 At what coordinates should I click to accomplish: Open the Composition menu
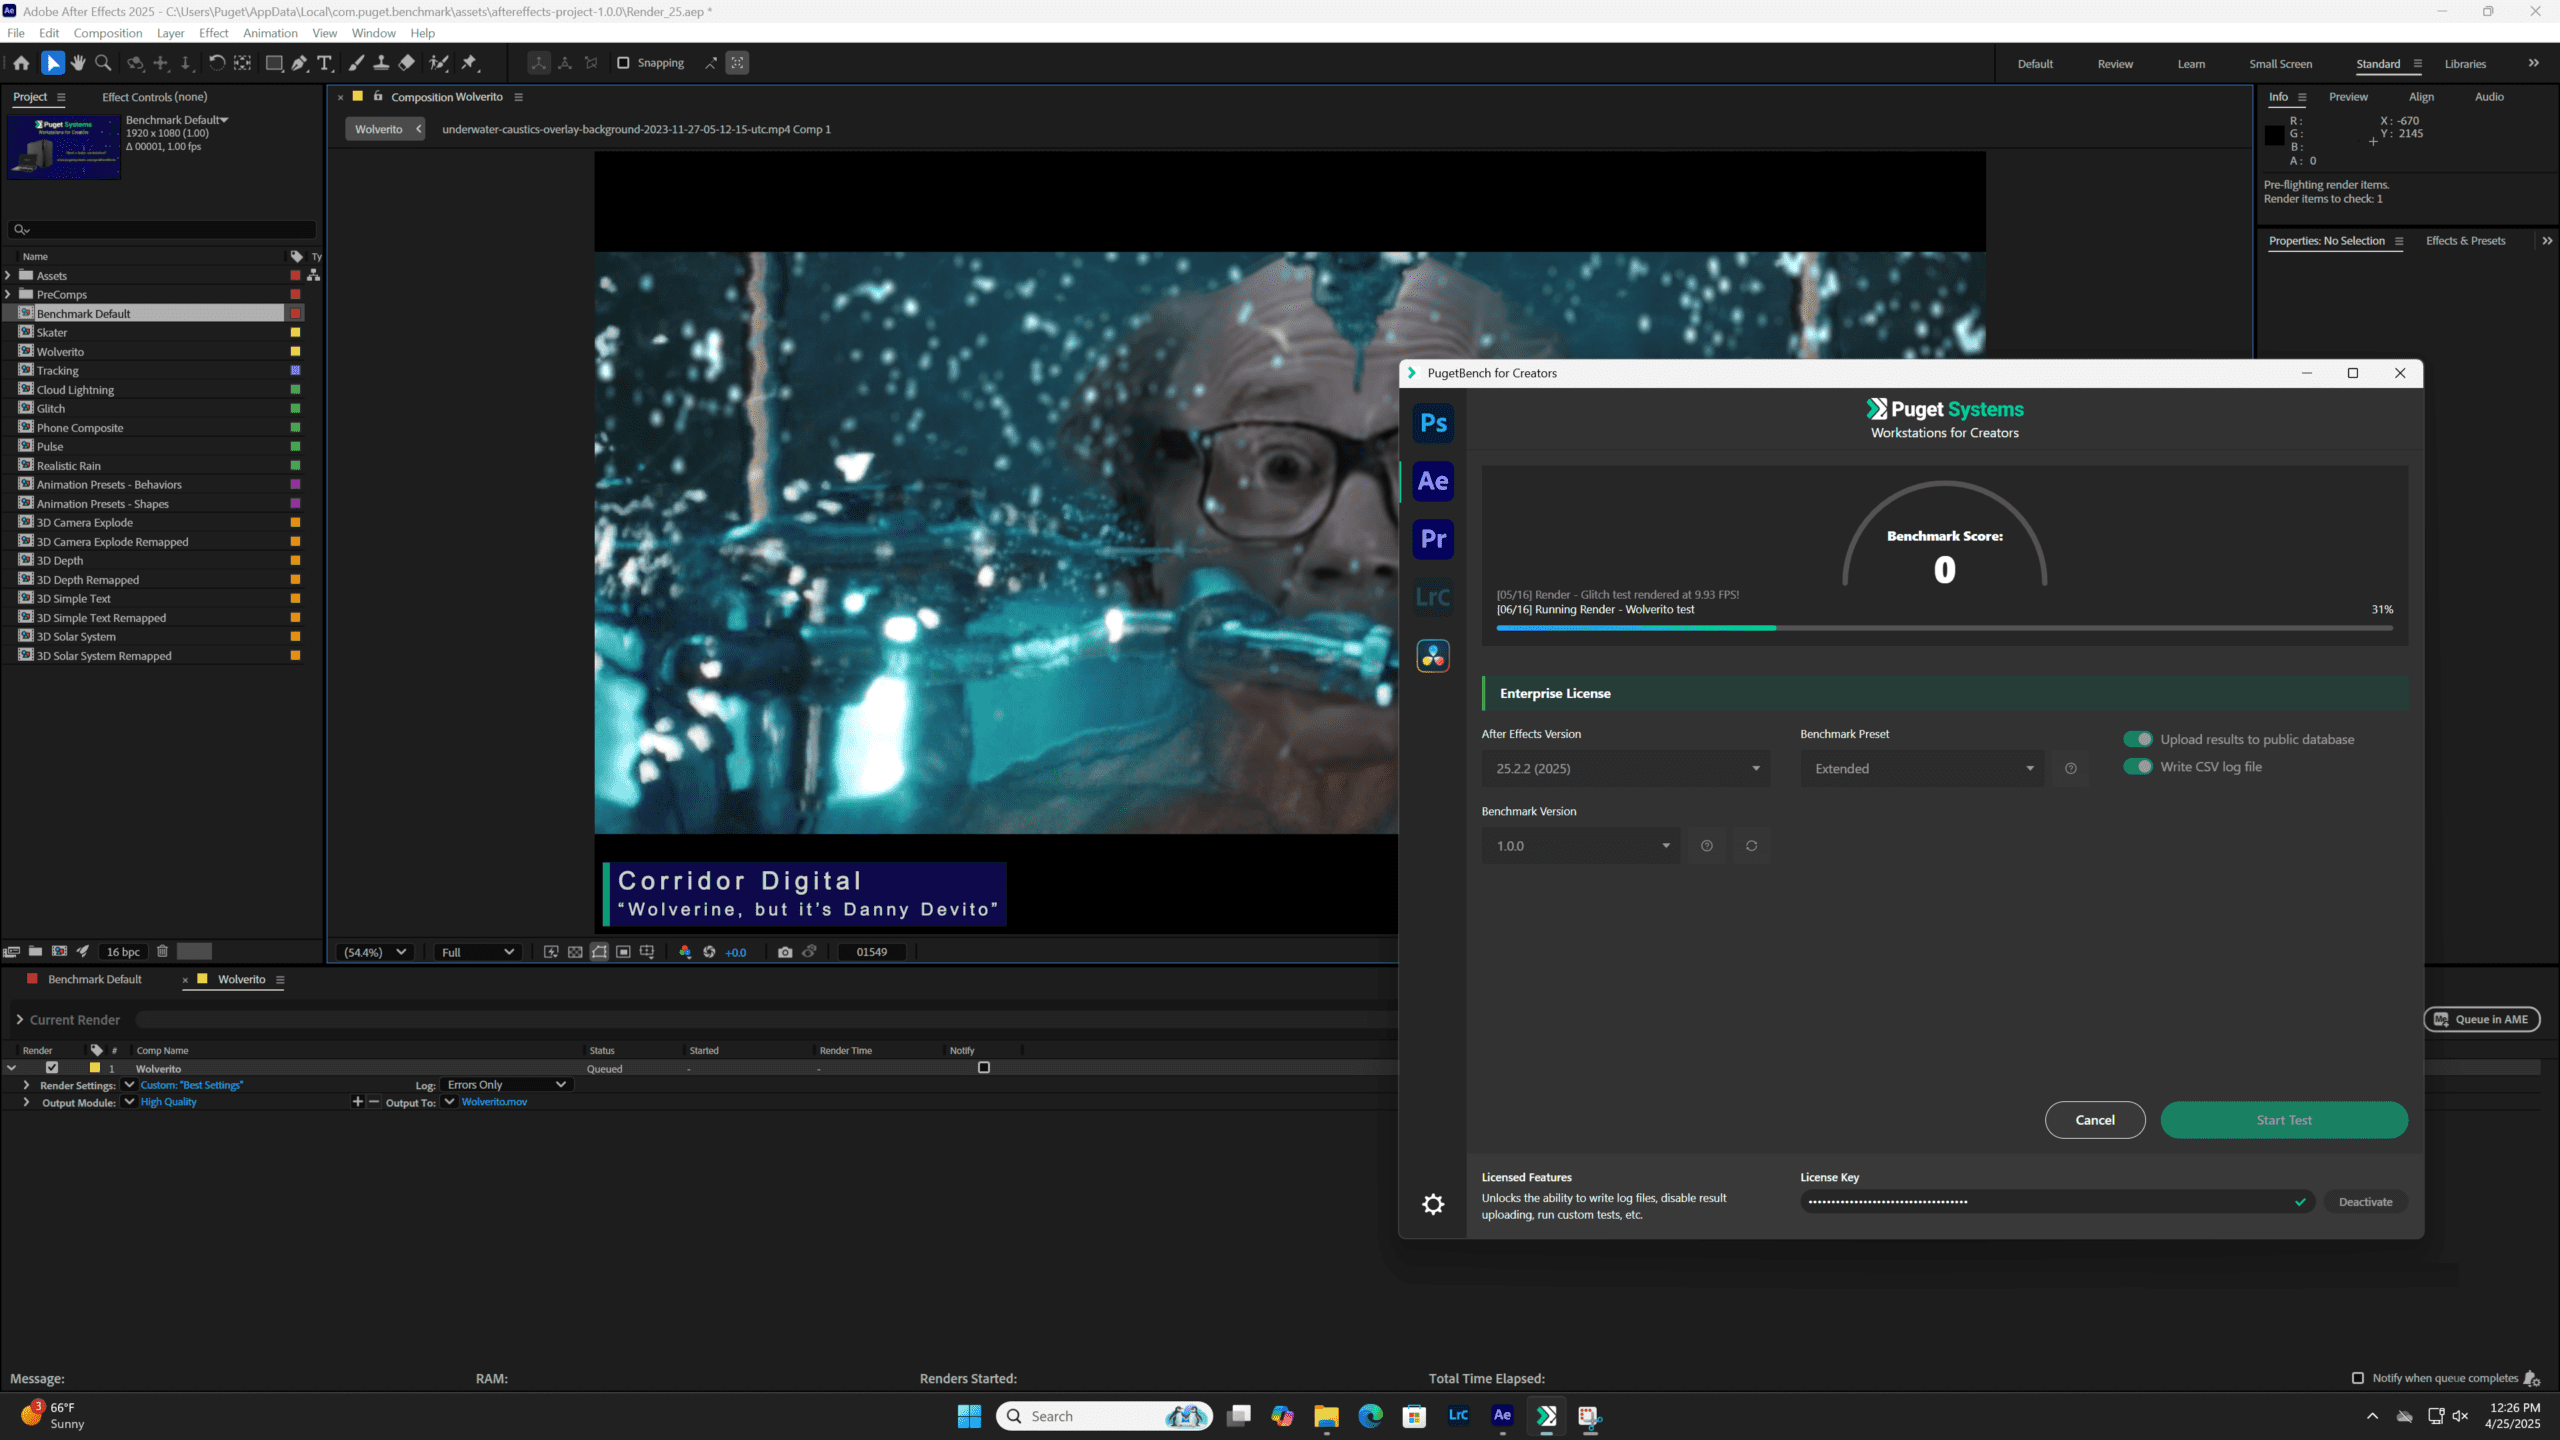click(x=107, y=33)
